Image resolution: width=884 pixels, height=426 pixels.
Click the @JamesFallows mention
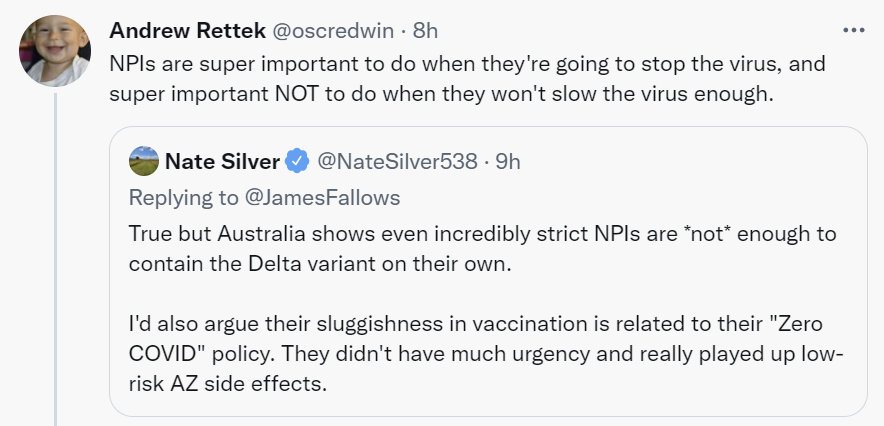click(324, 197)
